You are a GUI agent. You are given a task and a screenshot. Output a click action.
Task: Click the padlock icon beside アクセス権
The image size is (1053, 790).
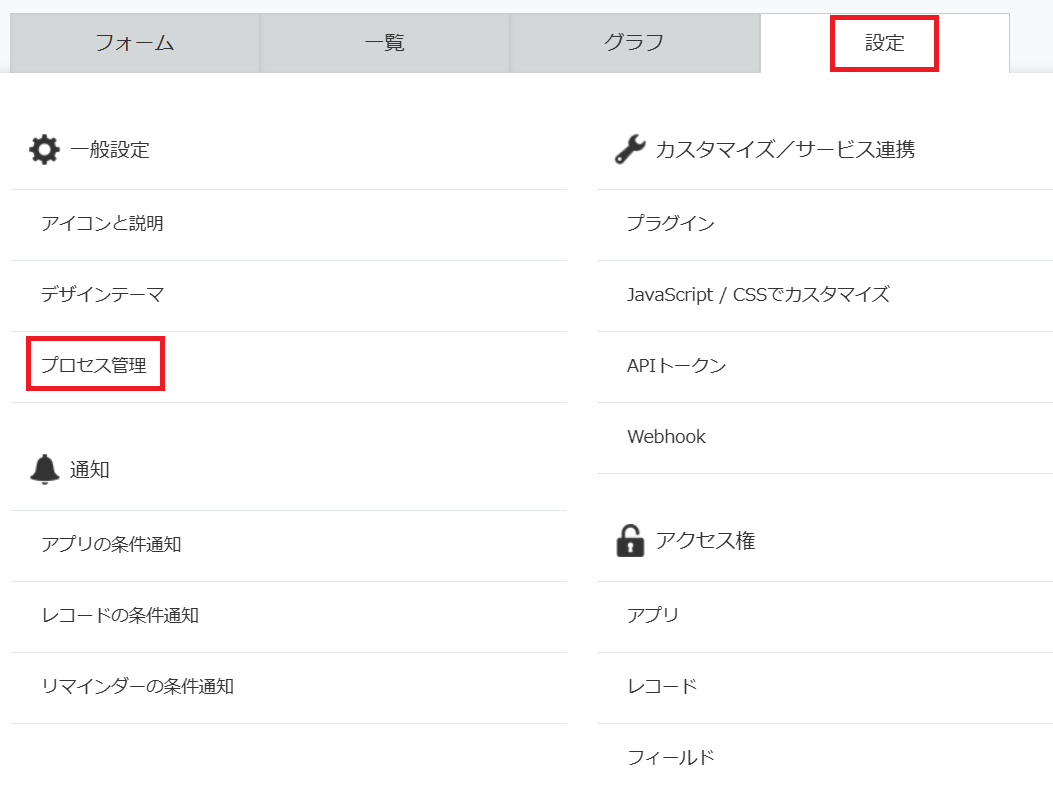point(630,541)
